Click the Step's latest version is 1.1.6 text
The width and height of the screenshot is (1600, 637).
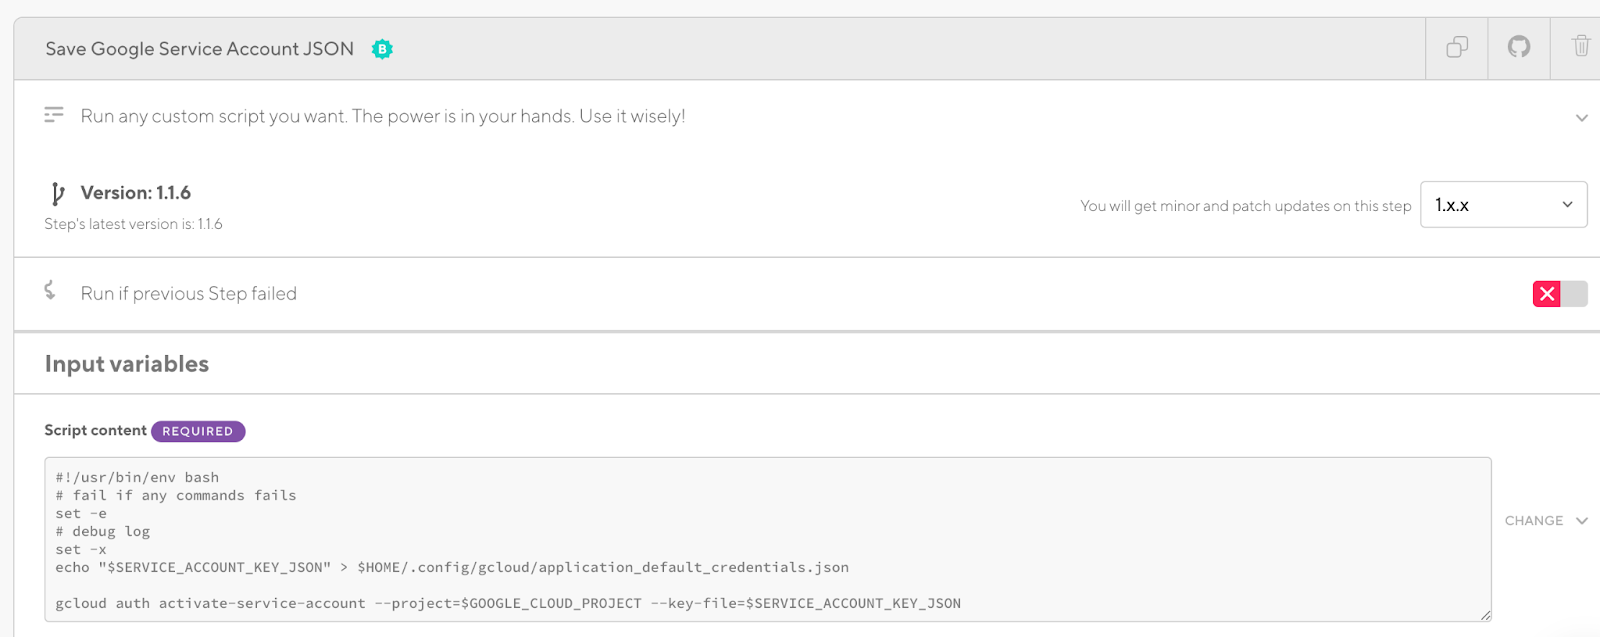click(x=133, y=224)
